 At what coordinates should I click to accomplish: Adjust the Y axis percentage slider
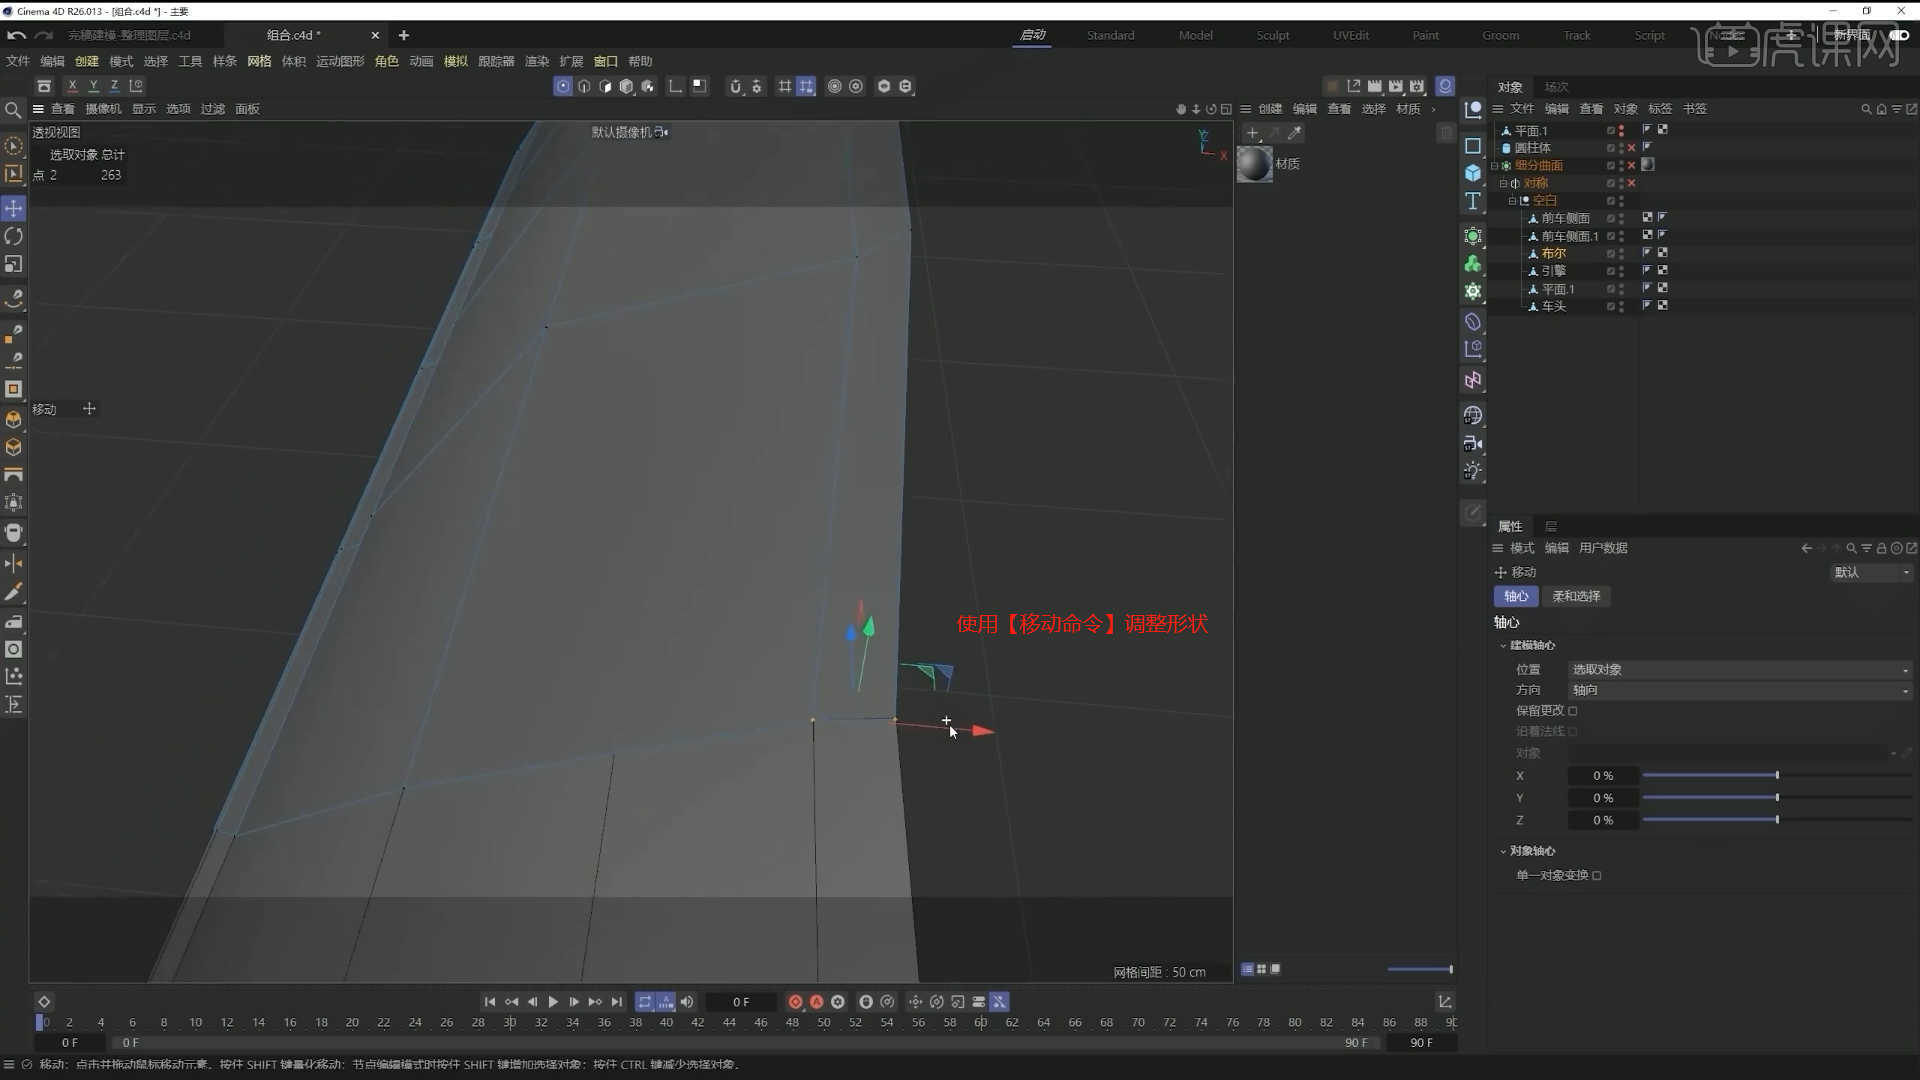click(1777, 798)
